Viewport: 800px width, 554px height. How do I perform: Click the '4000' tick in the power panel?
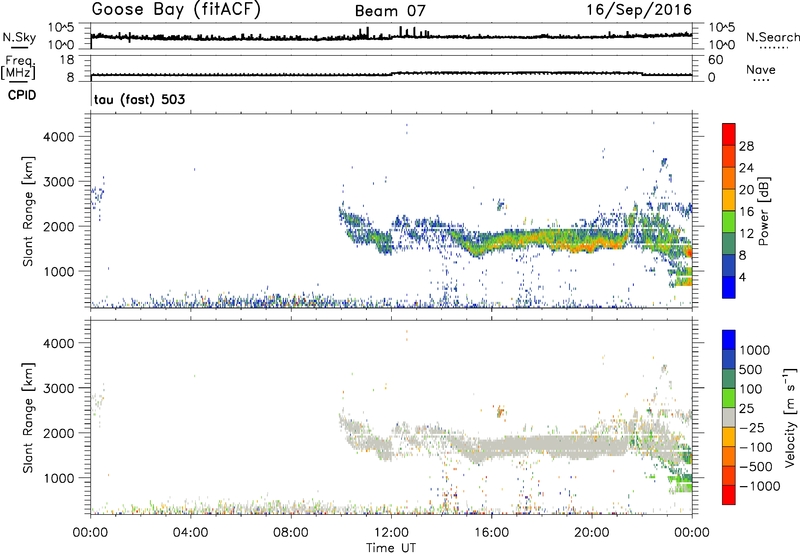point(59,137)
